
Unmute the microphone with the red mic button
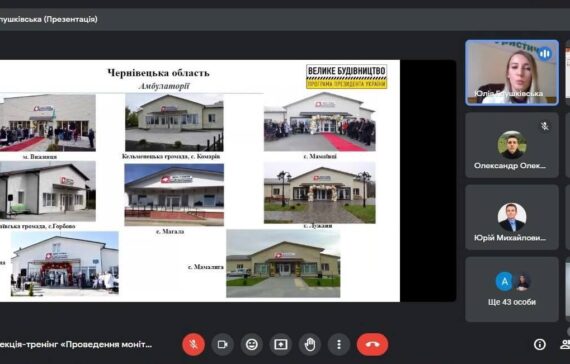193,344
